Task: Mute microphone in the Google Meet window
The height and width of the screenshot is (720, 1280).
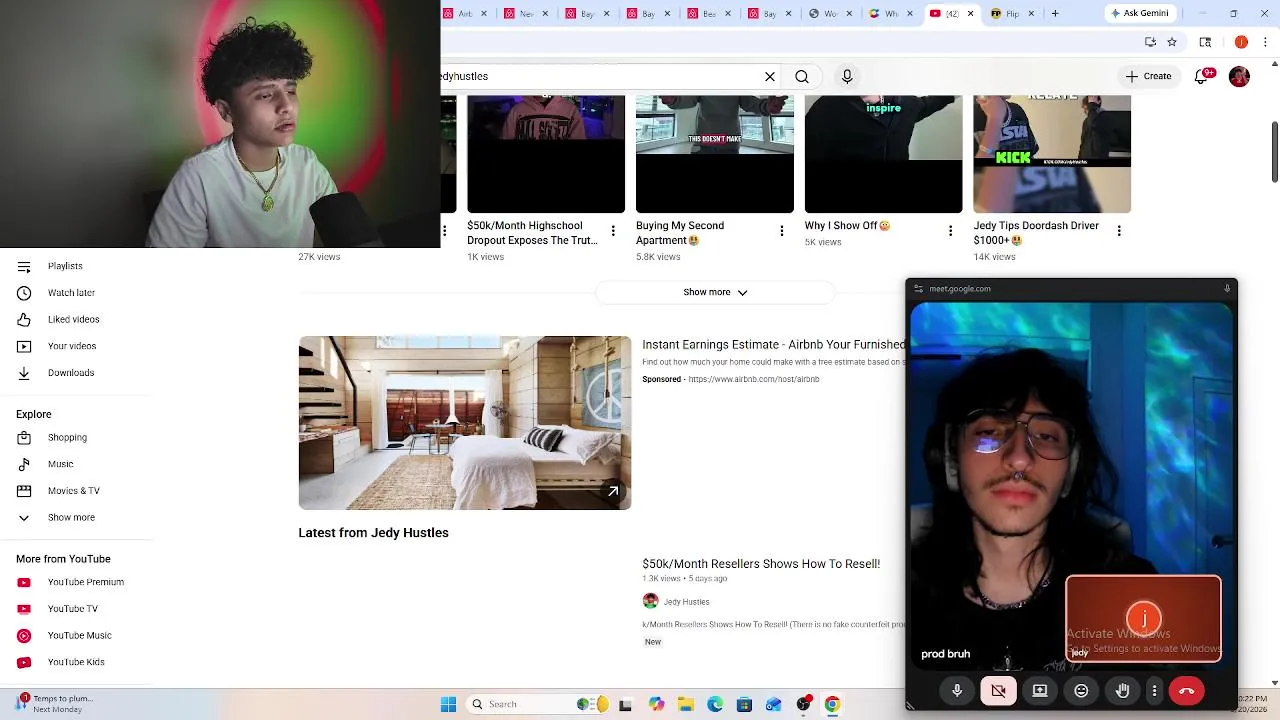Action: tap(957, 691)
